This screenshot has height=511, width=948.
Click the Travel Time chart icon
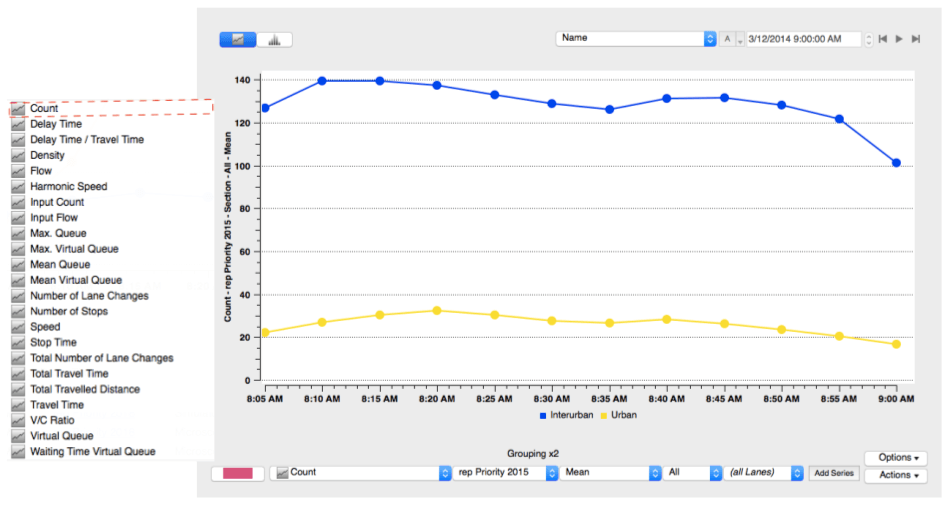(x=18, y=405)
